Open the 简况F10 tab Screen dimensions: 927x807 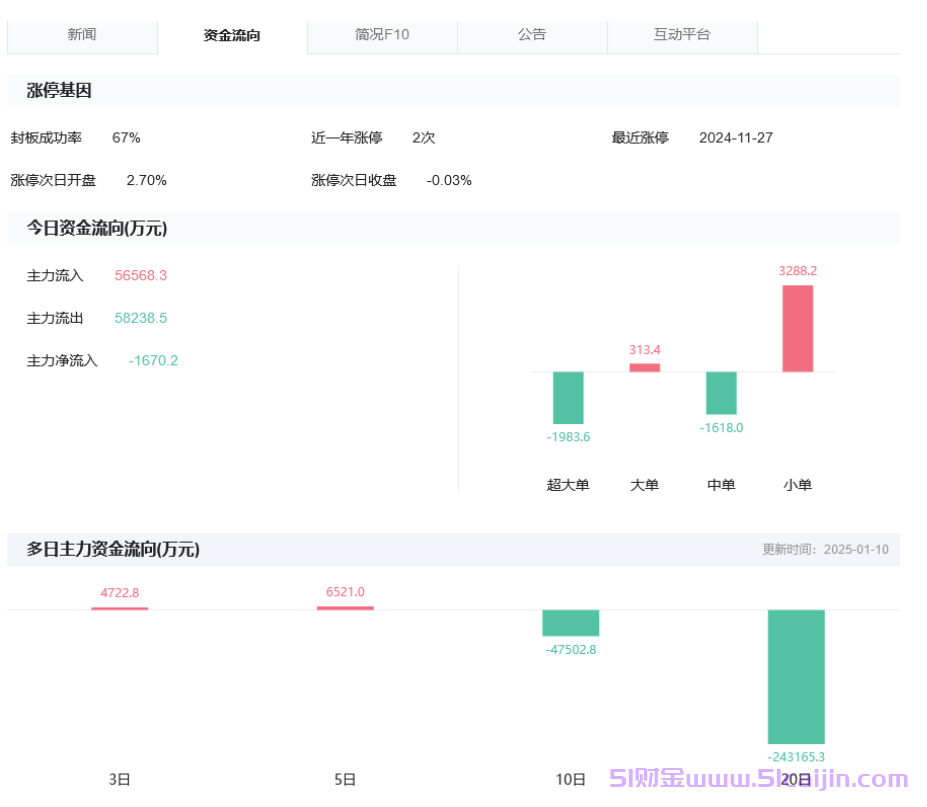(x=382, y=35)
